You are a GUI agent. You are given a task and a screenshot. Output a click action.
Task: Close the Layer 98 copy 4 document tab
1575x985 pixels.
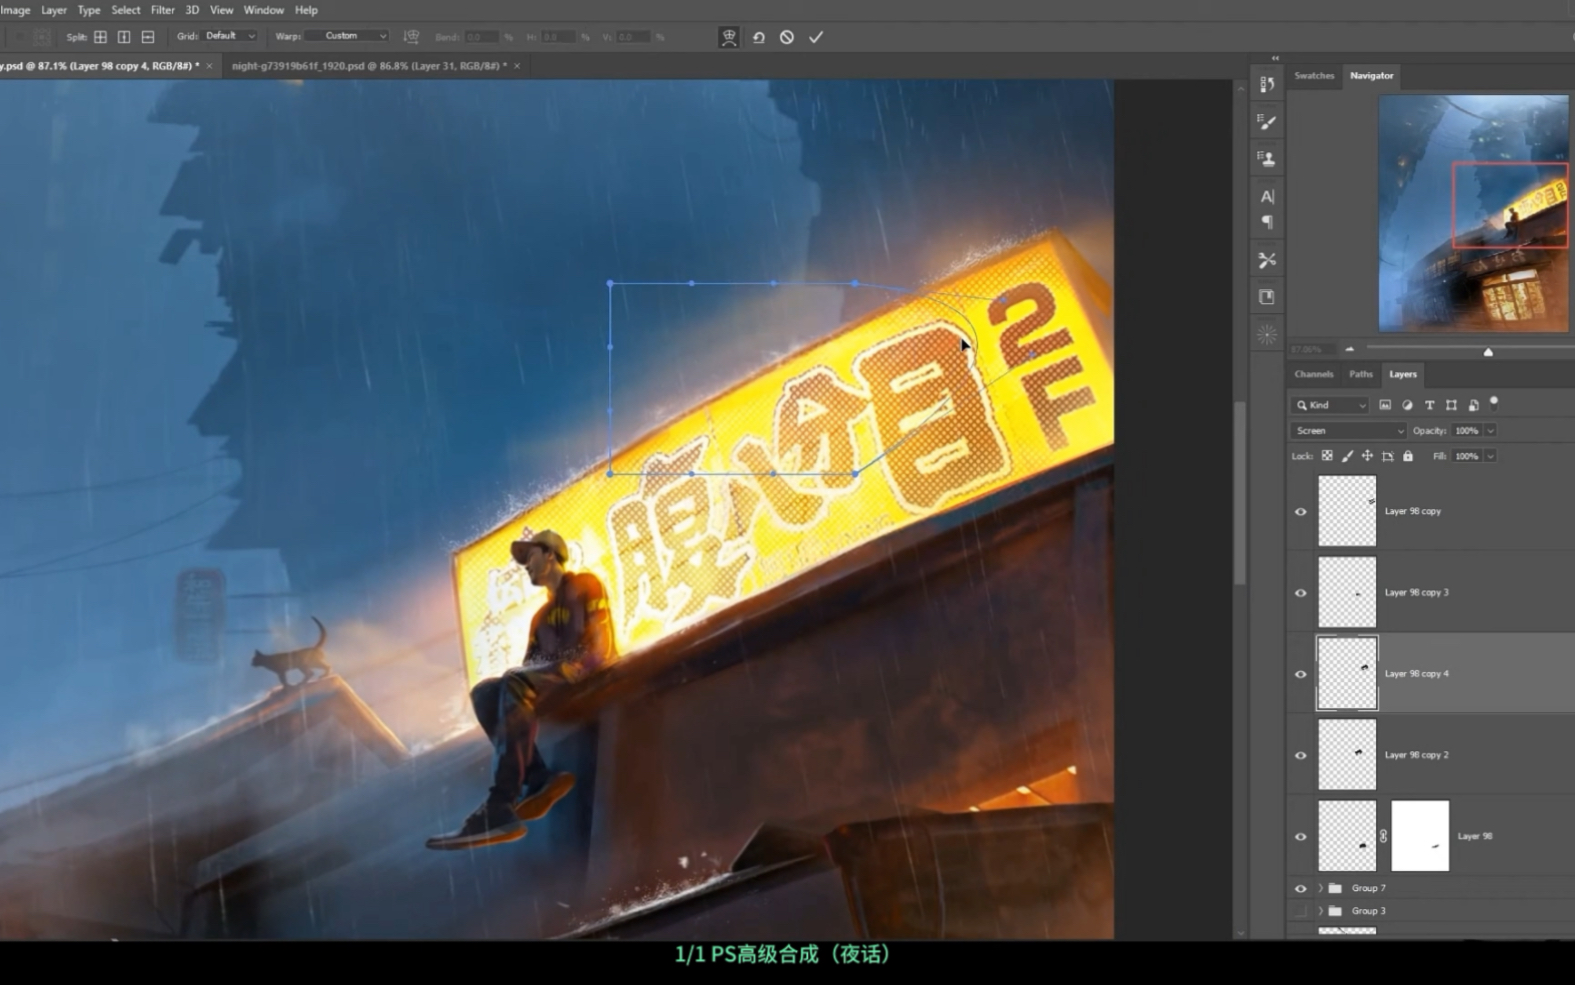(x=209, y=66)
